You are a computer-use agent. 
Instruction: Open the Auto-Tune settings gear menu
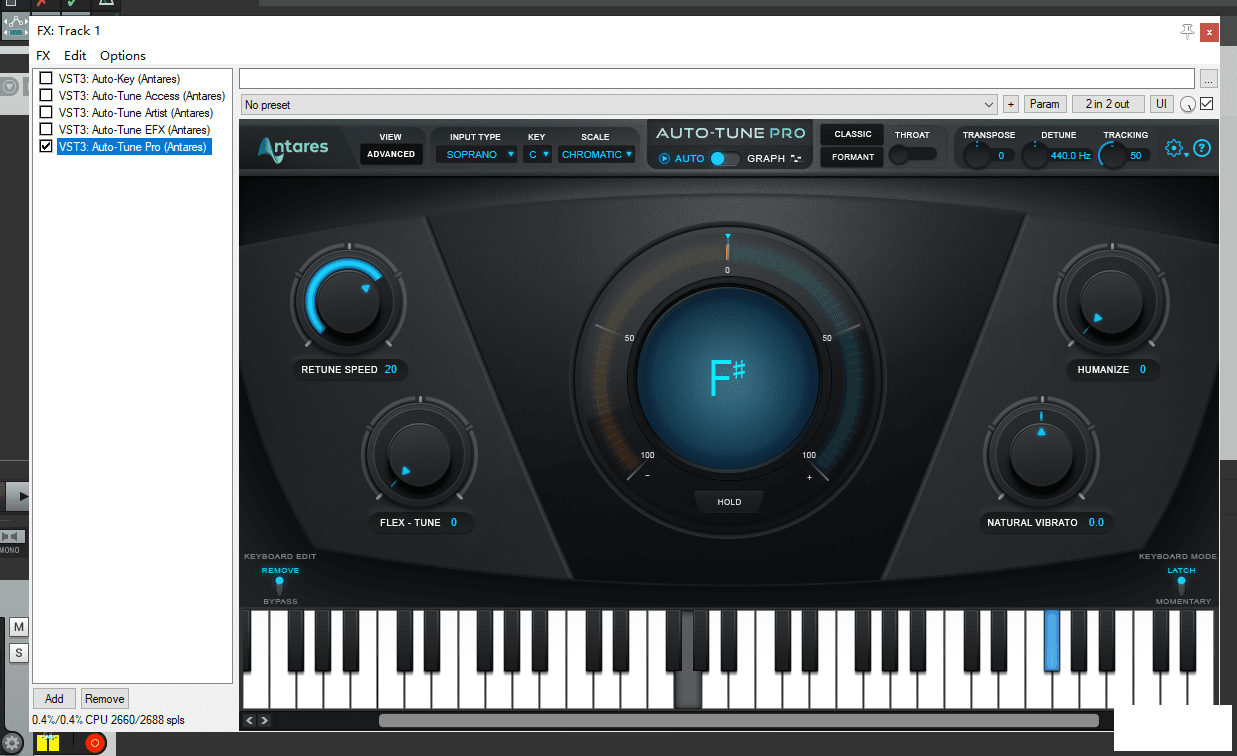(1175, 148)
